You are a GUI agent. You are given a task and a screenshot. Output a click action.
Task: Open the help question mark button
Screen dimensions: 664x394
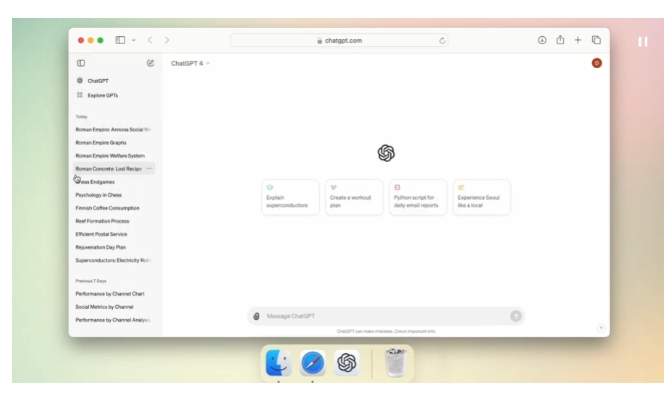pos(601,328)
